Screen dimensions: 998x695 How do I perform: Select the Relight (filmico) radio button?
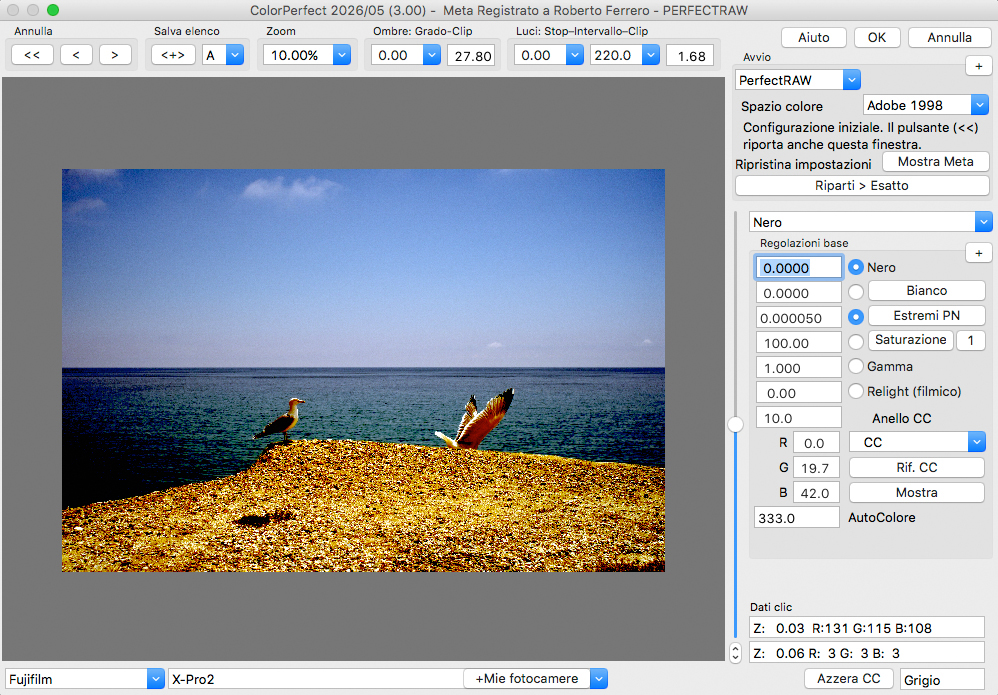coord(856,391)
